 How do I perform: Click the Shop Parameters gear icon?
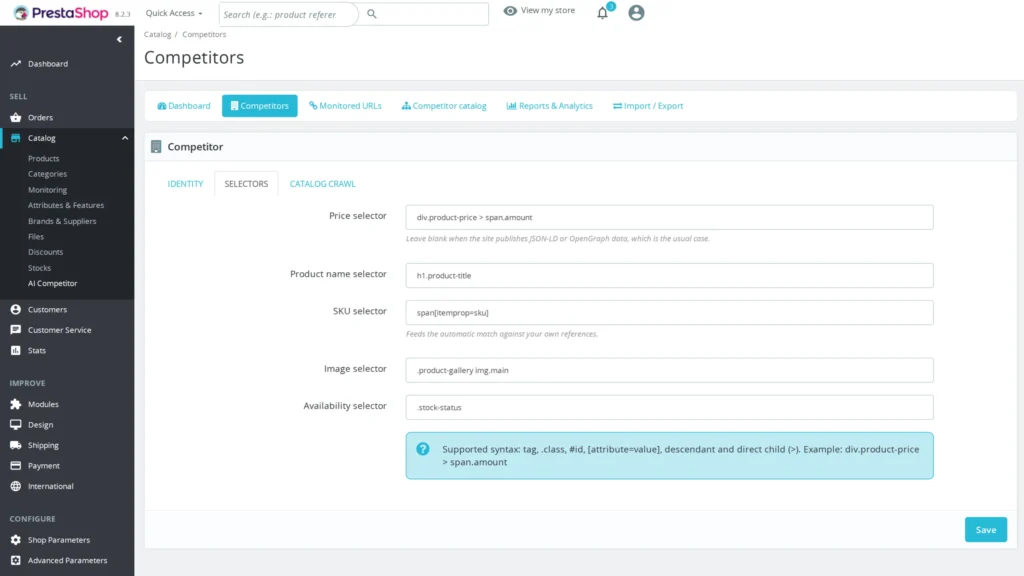[x=16, y=540]
